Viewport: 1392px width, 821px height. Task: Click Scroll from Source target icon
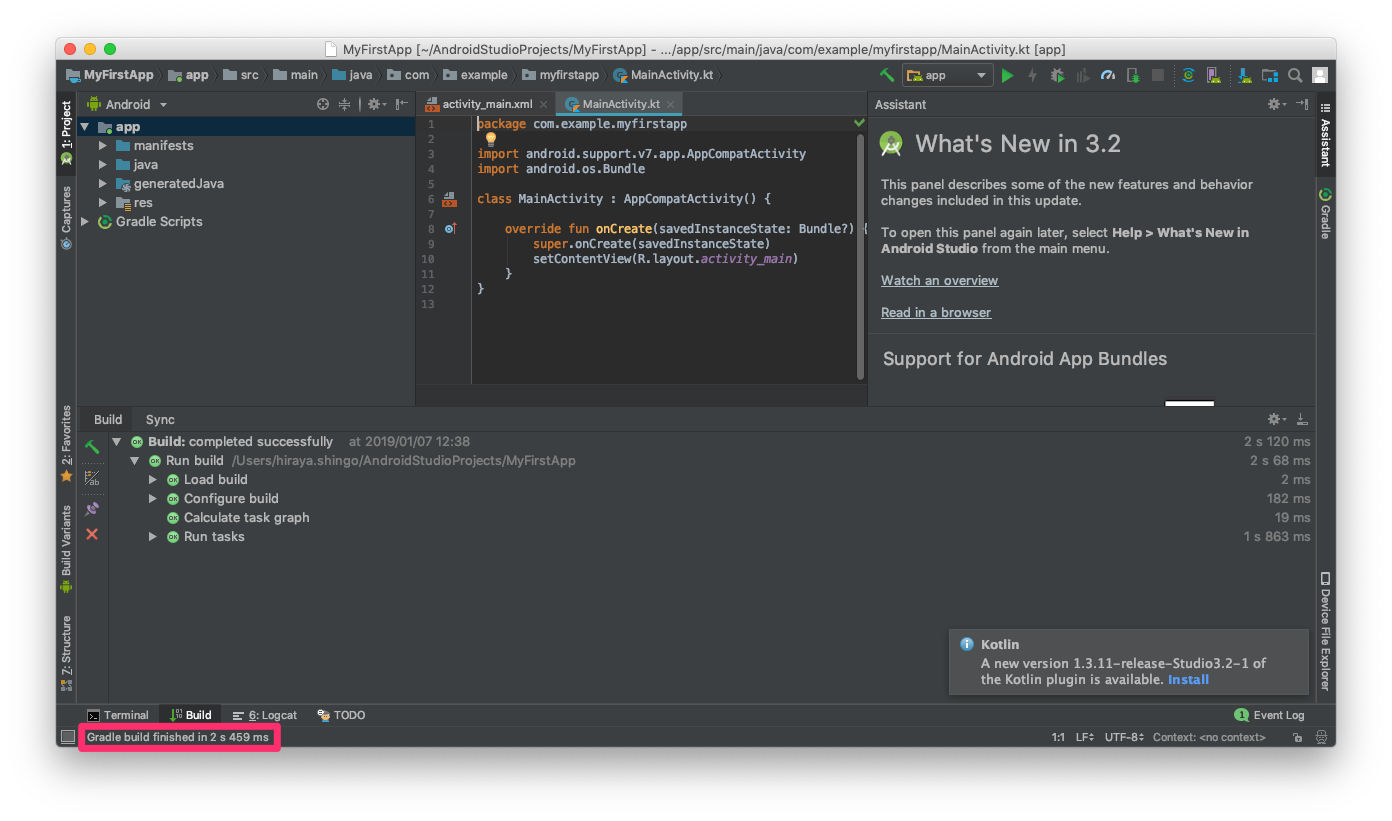coord(323,104)
